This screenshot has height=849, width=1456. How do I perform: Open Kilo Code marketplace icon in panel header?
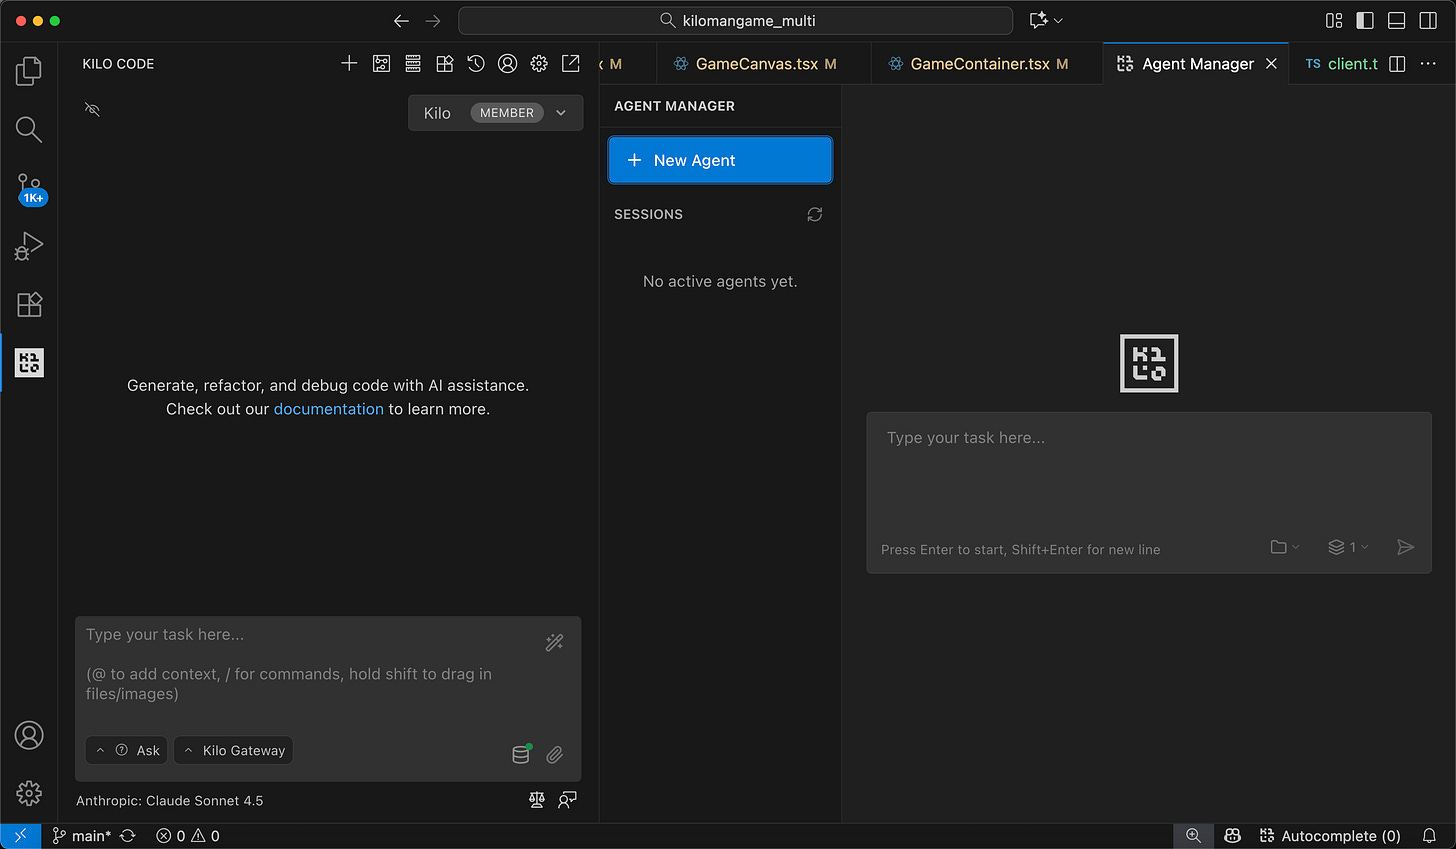point(445,63)
